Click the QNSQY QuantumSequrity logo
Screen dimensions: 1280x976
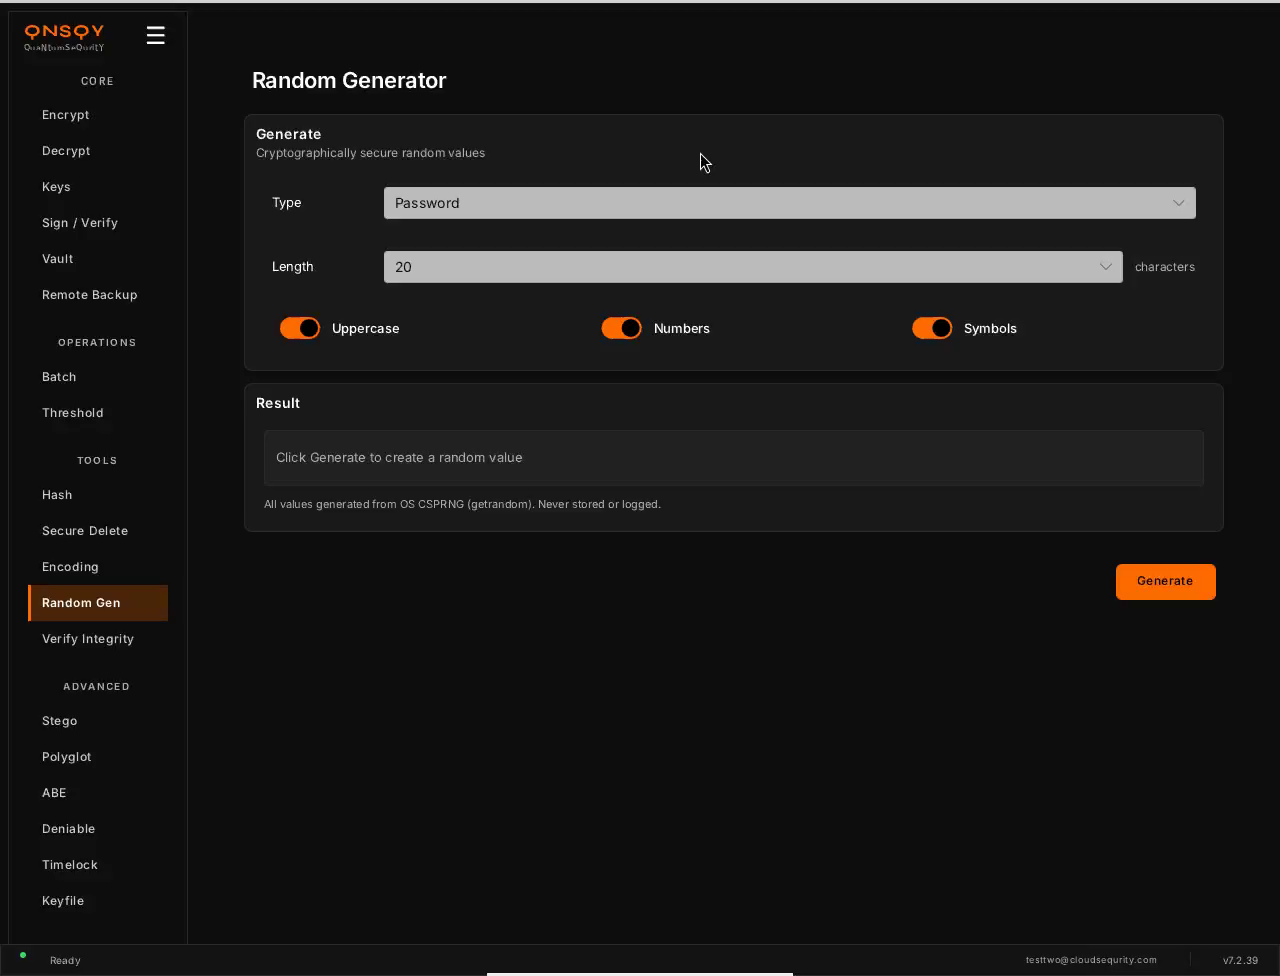pyautogui.click(x=65, y=38)
